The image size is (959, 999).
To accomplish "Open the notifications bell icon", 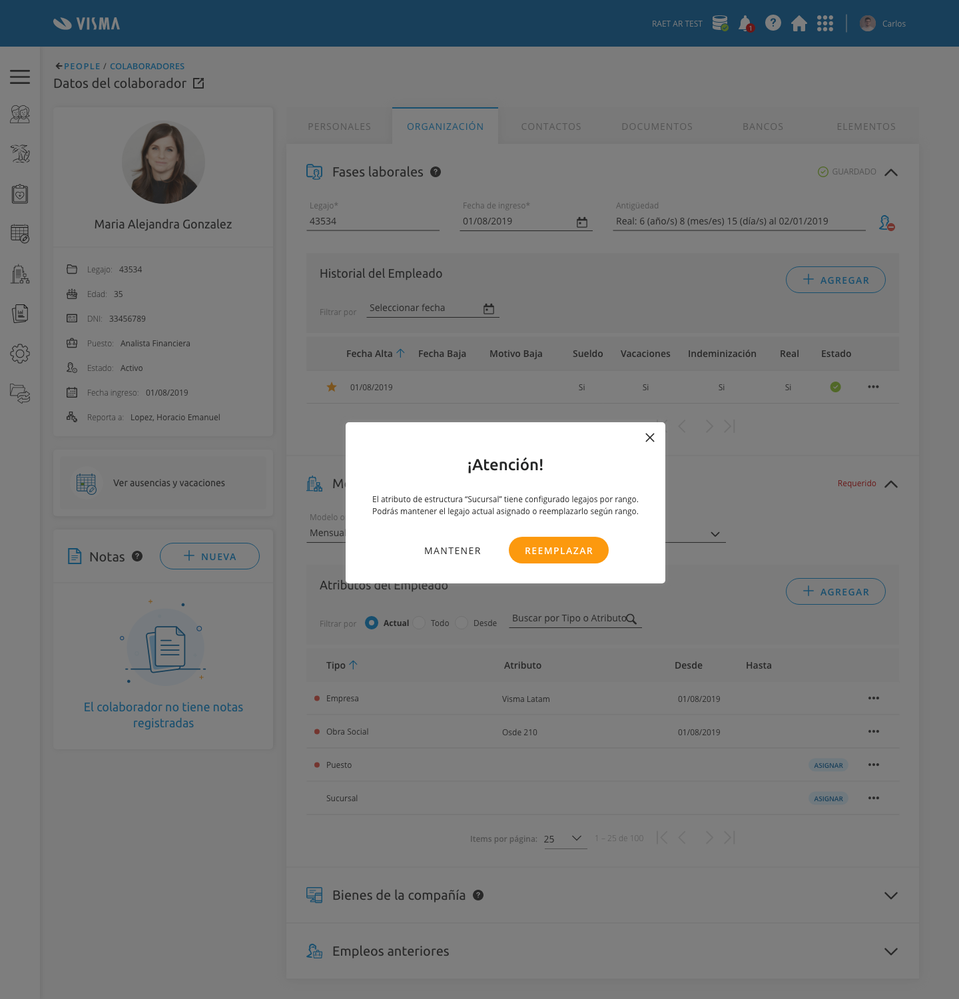I will tap(746, 24).
